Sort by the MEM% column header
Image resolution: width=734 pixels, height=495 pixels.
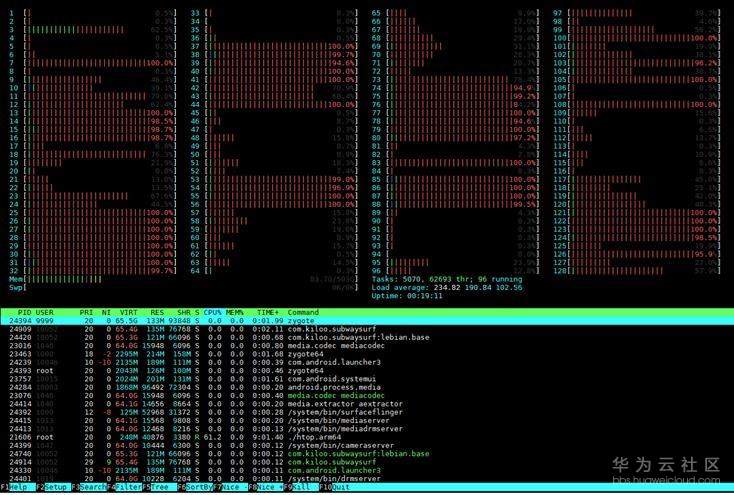[235, 312]
